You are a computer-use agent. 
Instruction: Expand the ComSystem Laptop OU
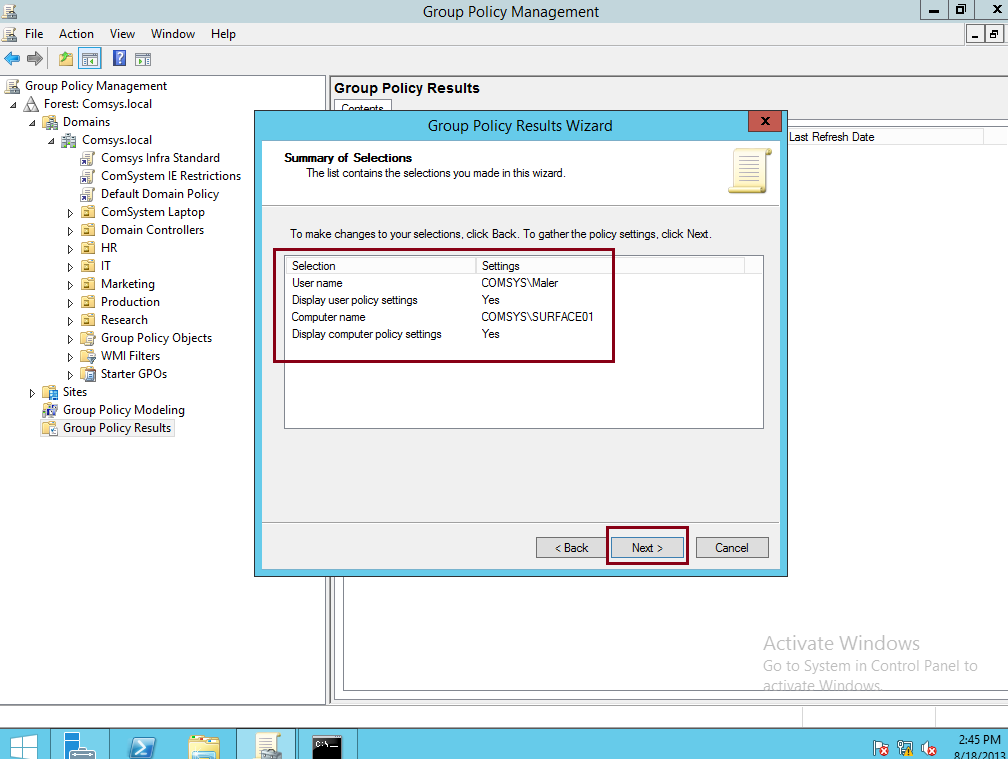[70, 213]
